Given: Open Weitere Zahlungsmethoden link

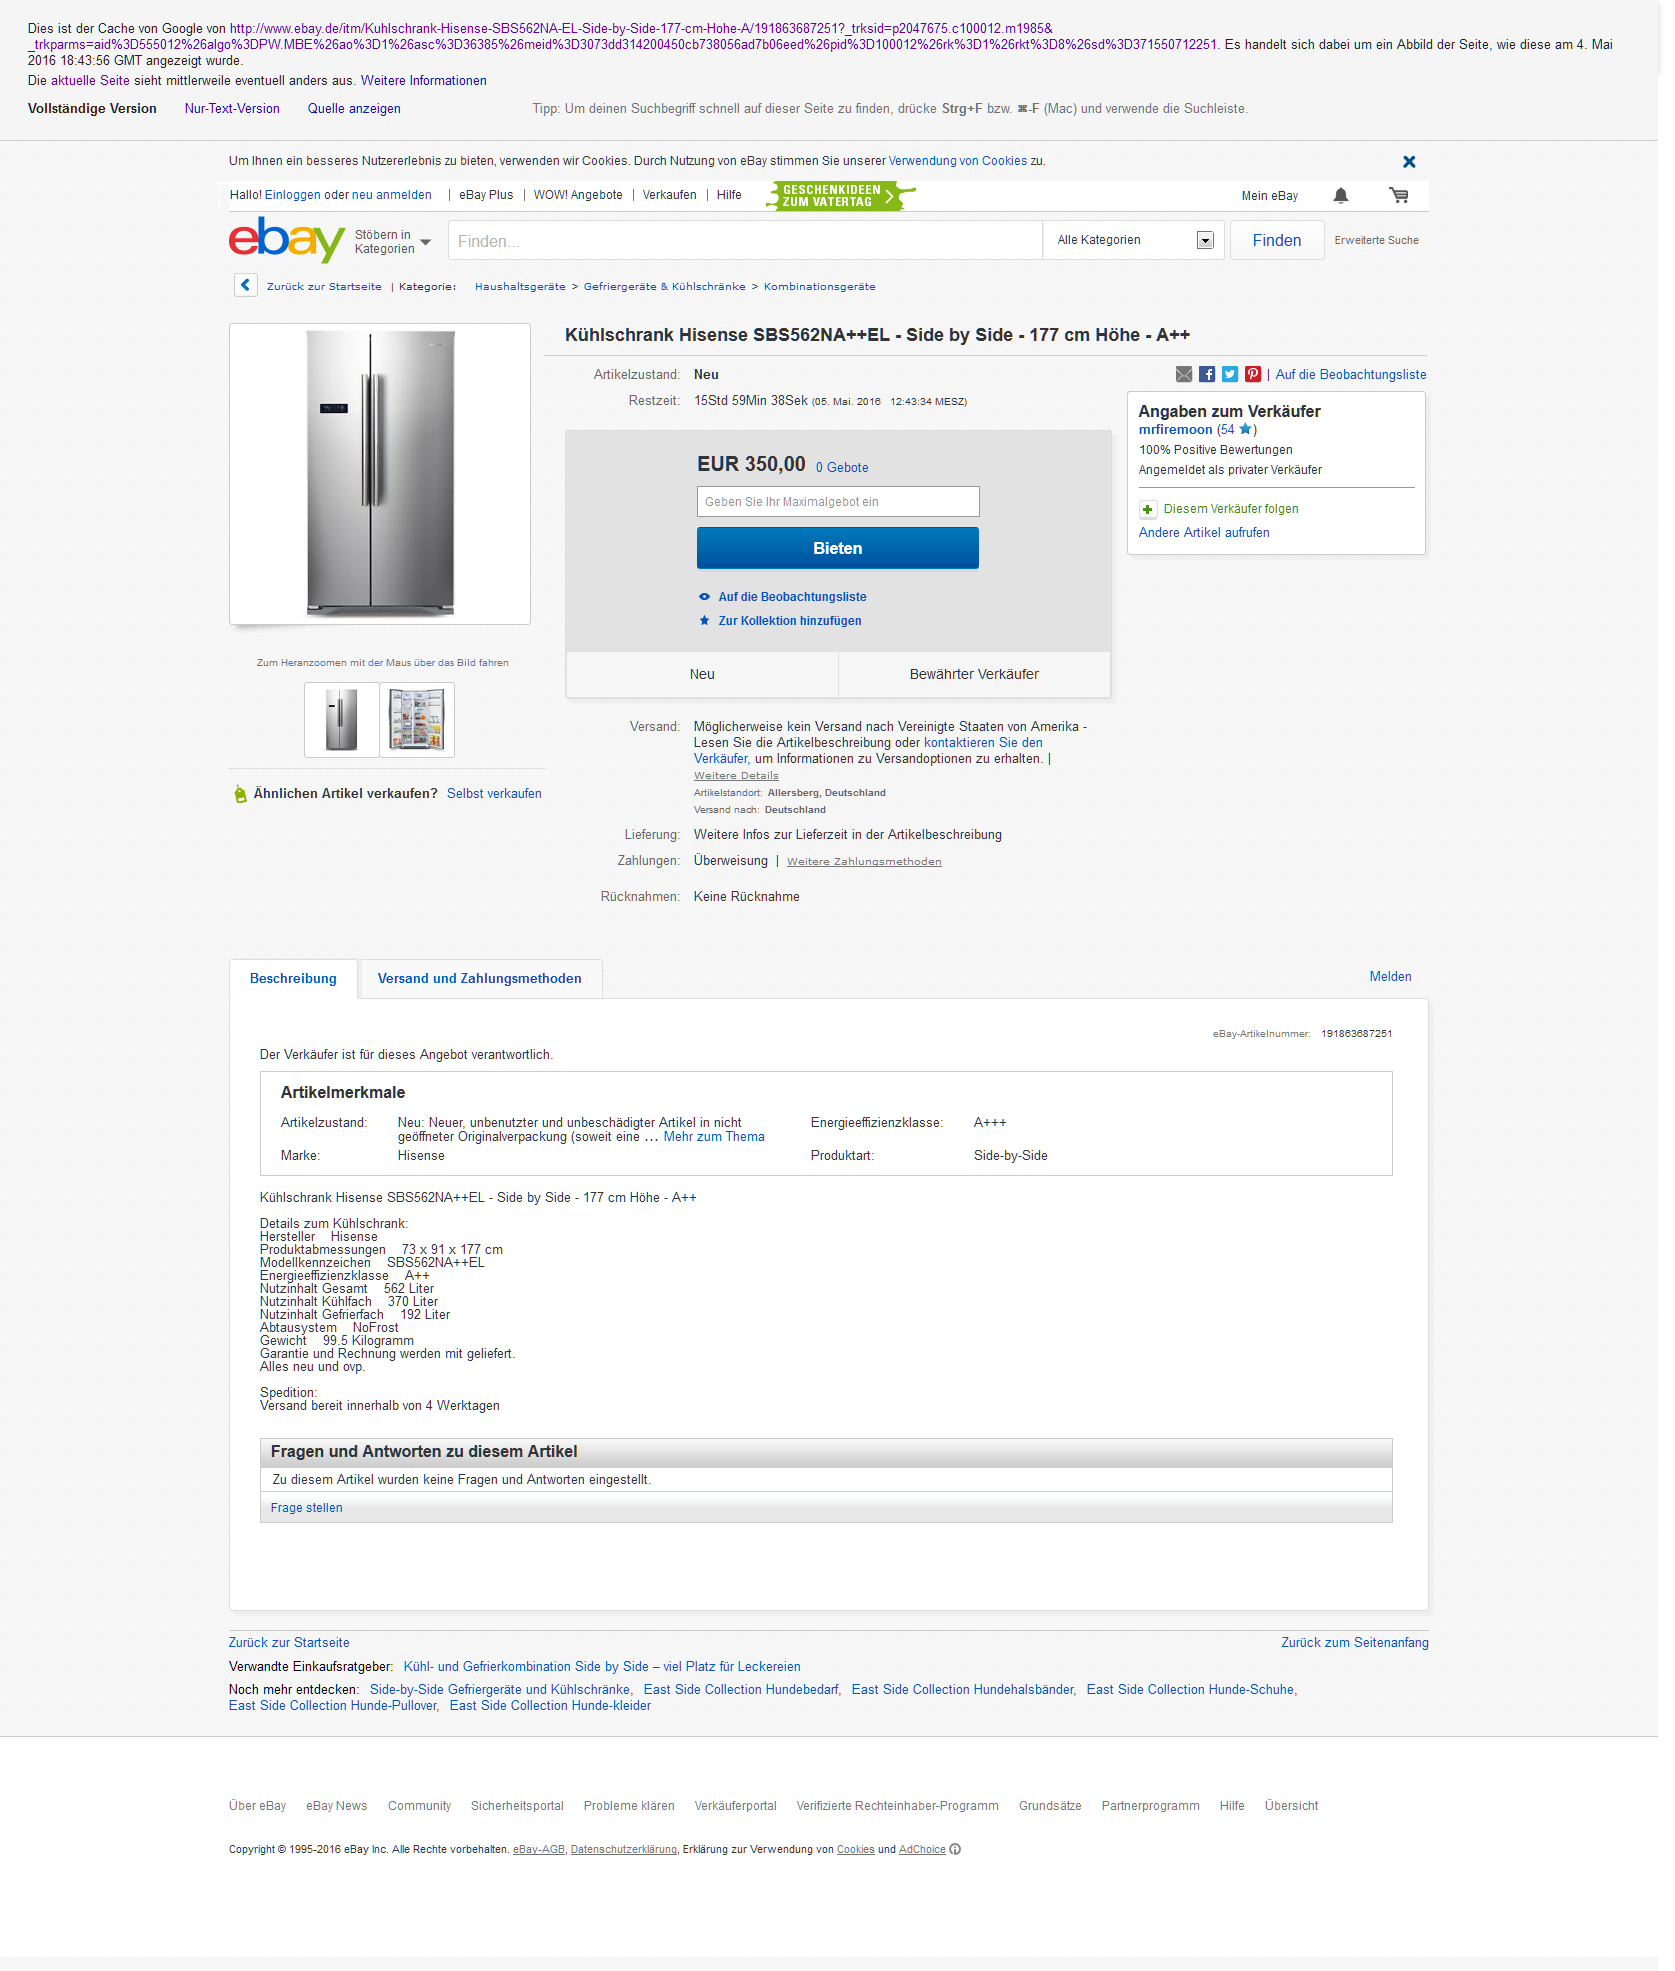Looking at the screenshot, I should 864,862.
